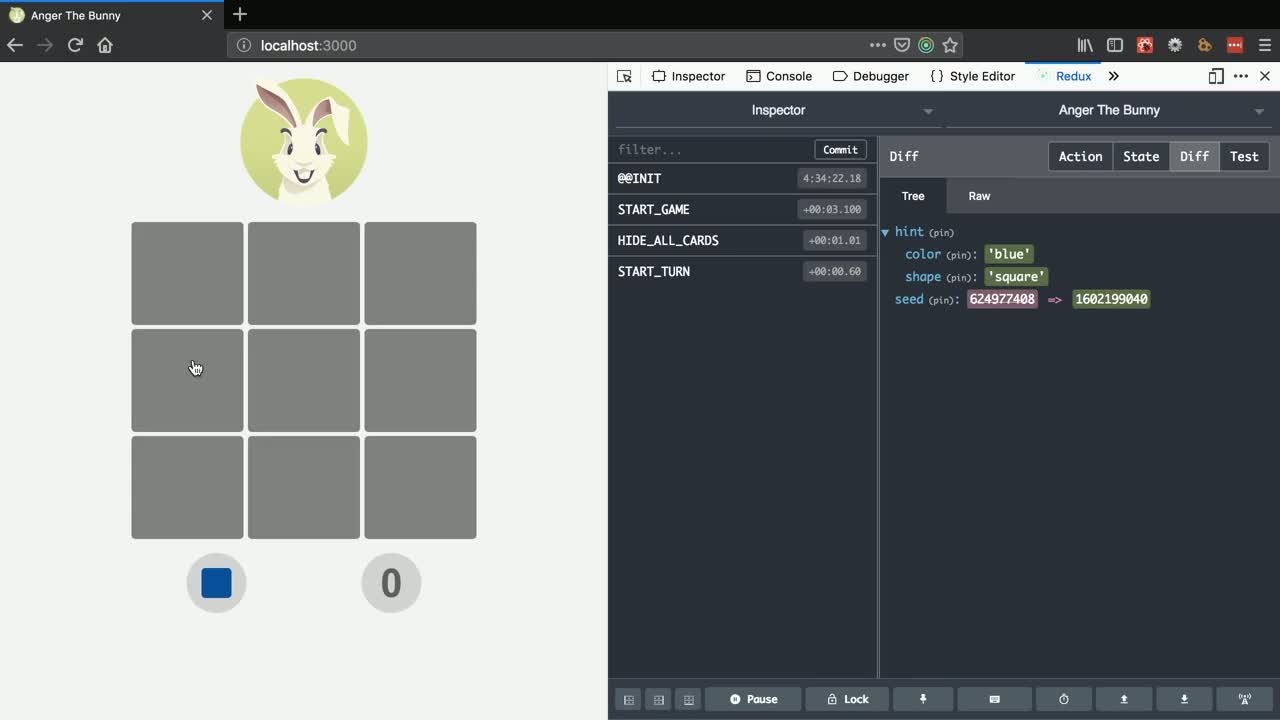Image resolution: width=1280 pixels, height=720 pixels.
Task: Select the State tab
Action: click(x=1141, y=156)
